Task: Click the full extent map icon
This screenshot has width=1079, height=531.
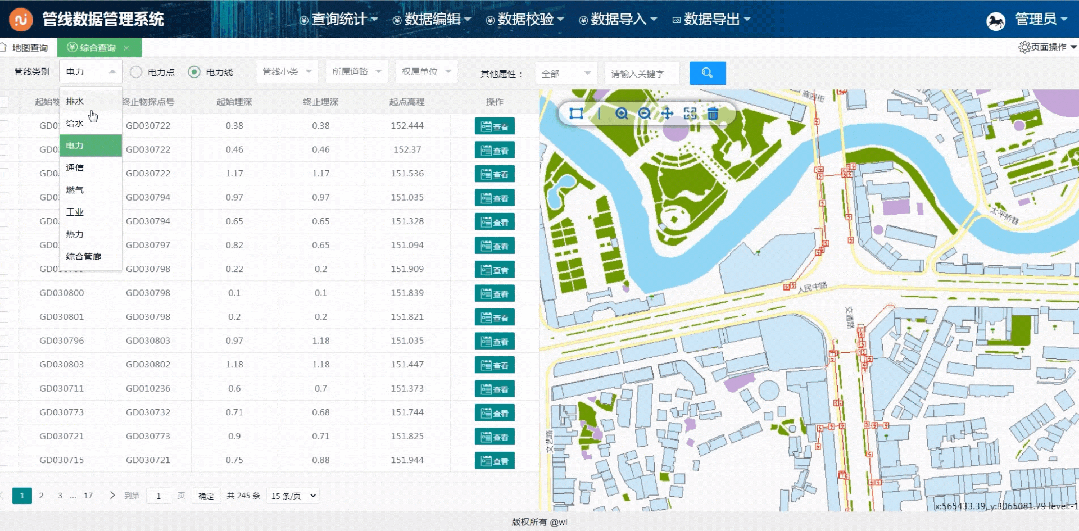Action: (690, 114)
